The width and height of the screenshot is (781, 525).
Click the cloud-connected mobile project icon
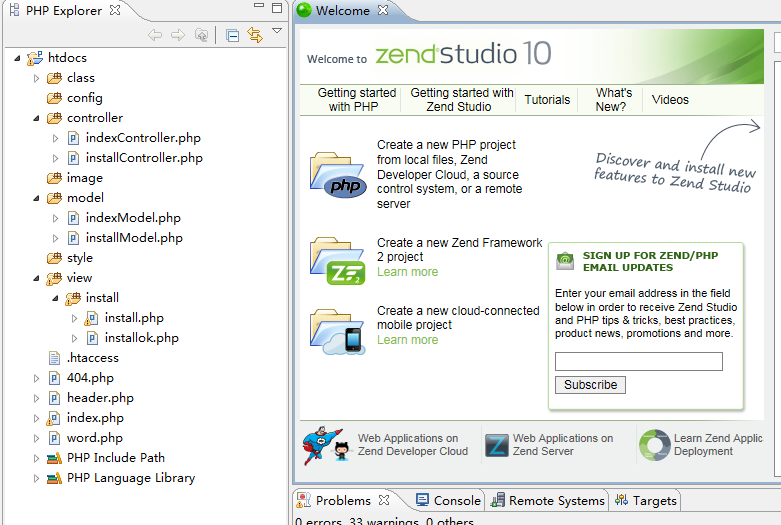pyautogui.click(x=338, y=331)
